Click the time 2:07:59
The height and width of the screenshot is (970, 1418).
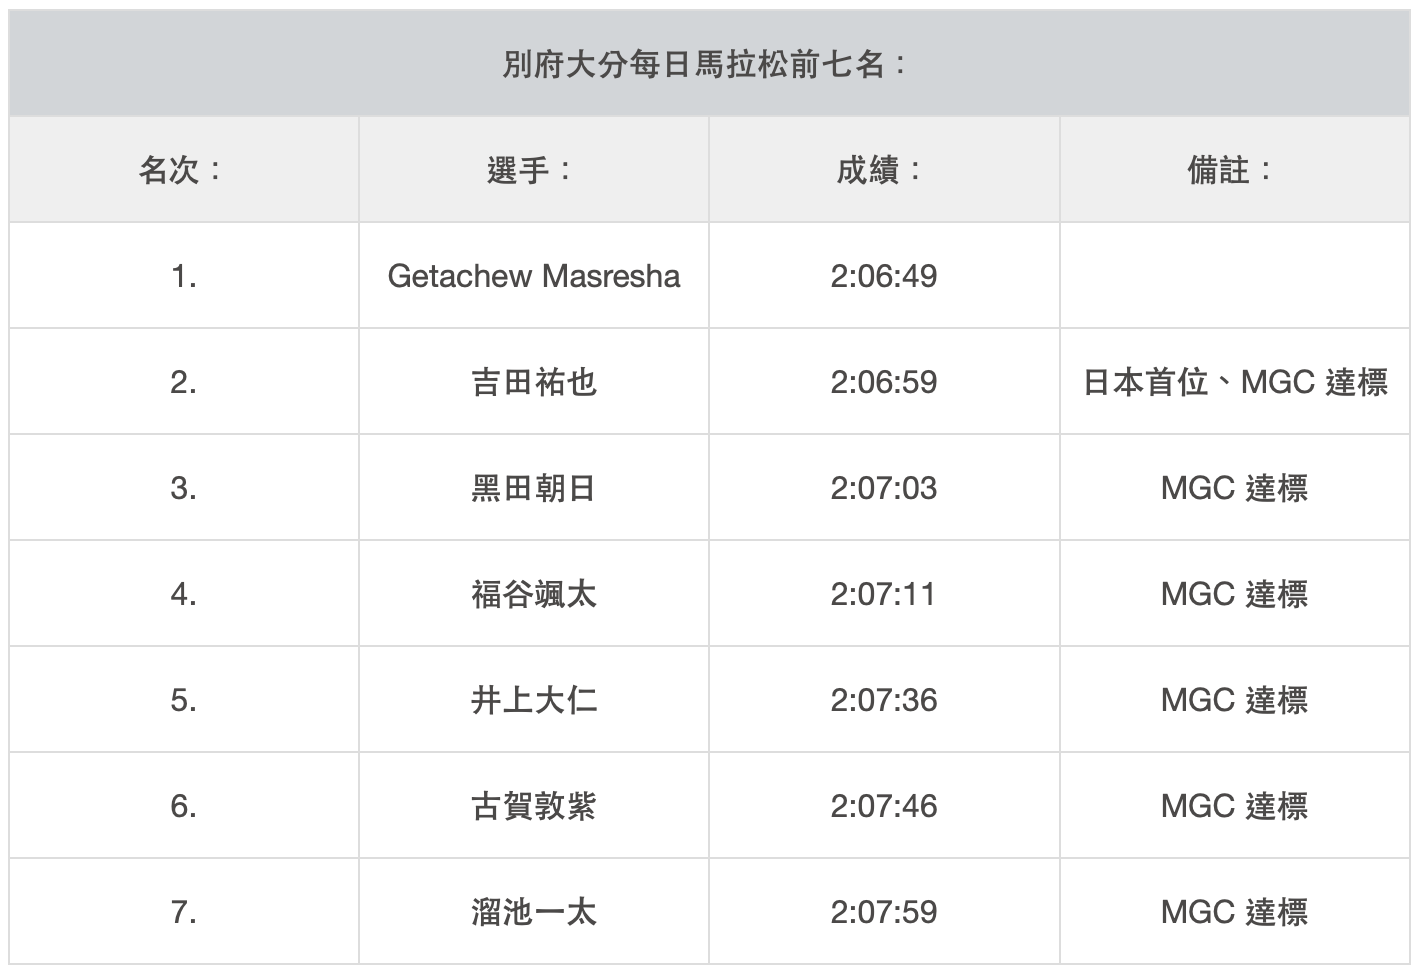coord(883,912)
